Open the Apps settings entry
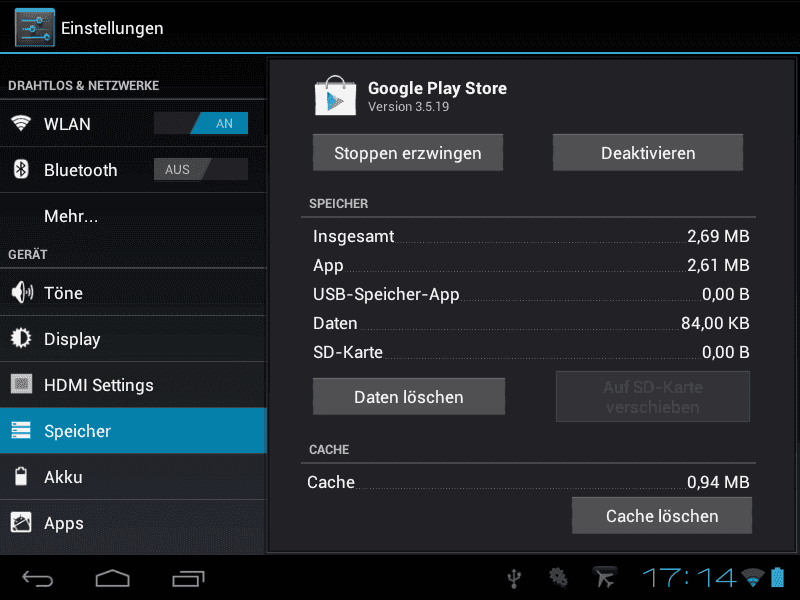 pos(133,522)
